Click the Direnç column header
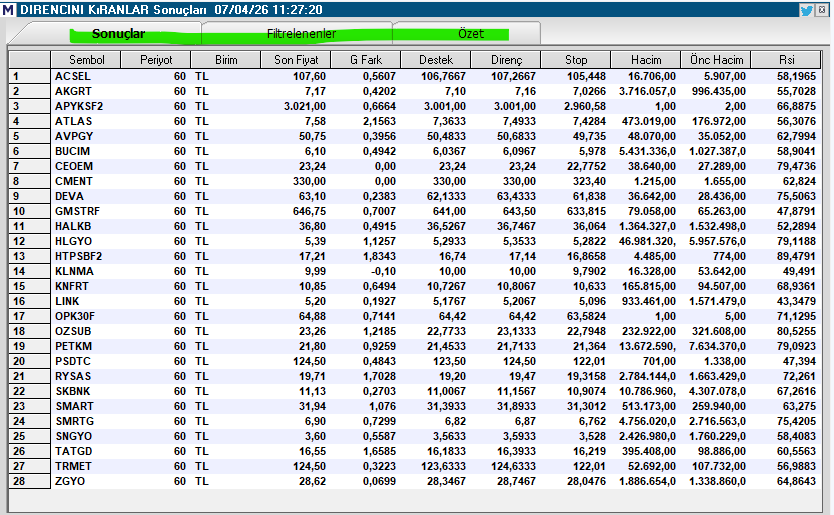The width and height of the screenshot is (834, 515). [506, 60]
